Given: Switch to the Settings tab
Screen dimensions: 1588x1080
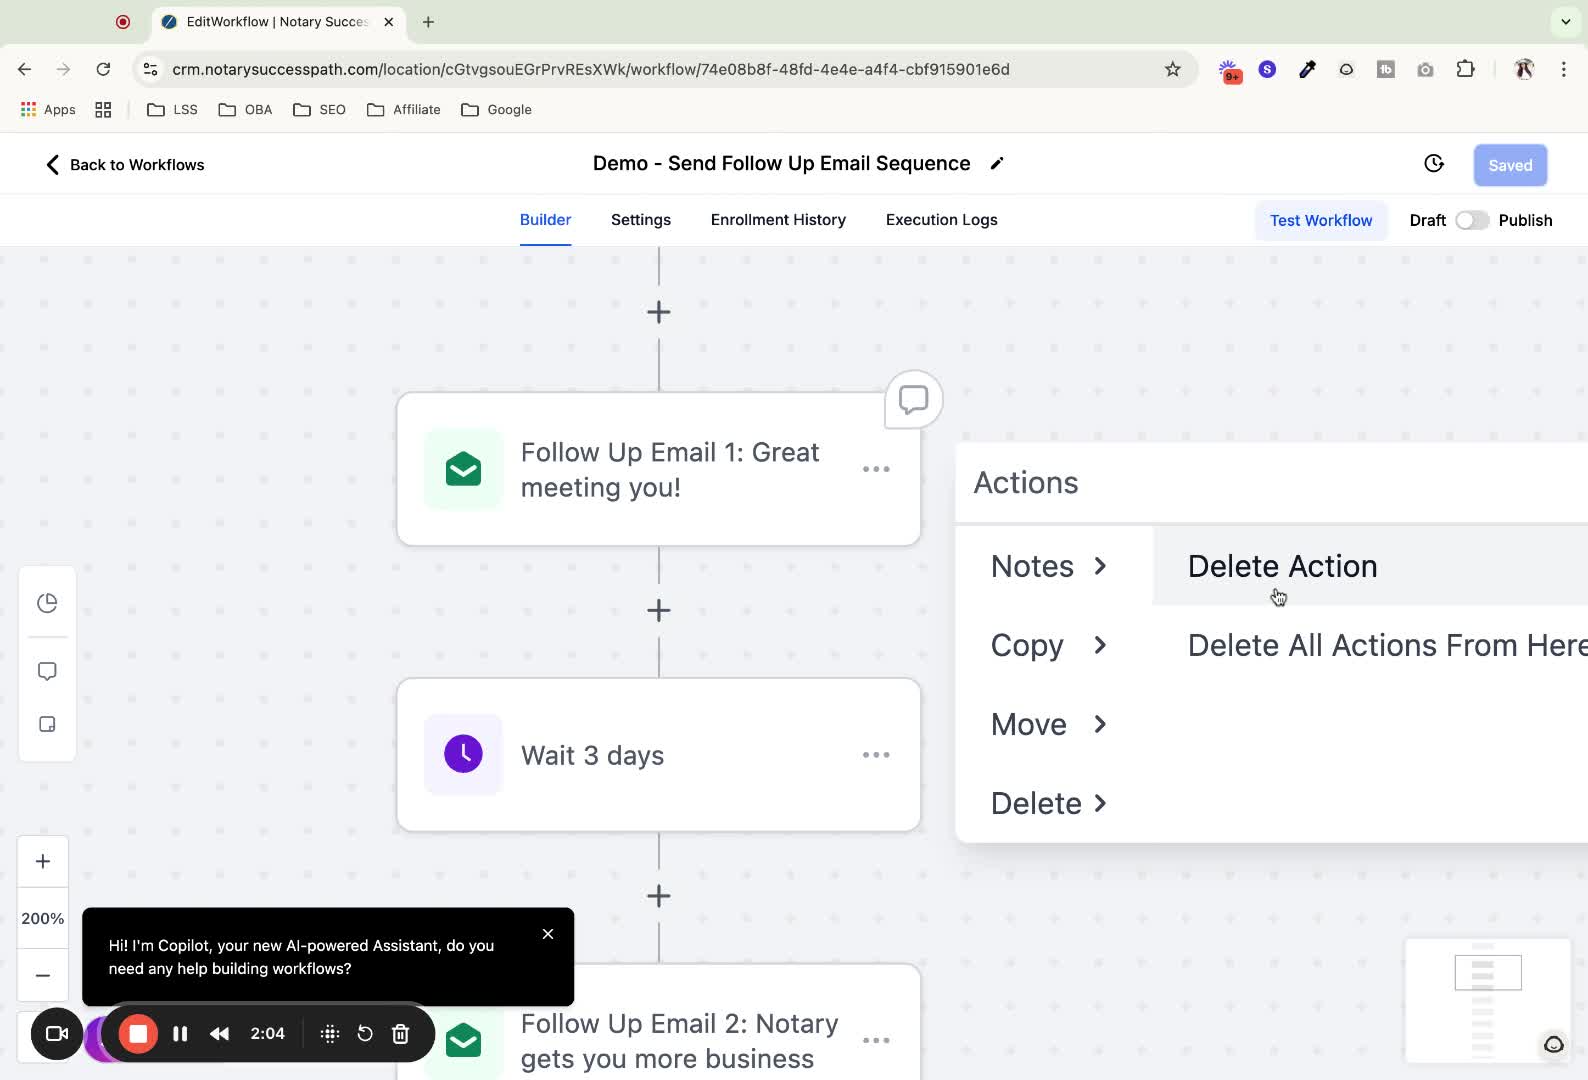Looking at the screenshot, I should 641,220.
